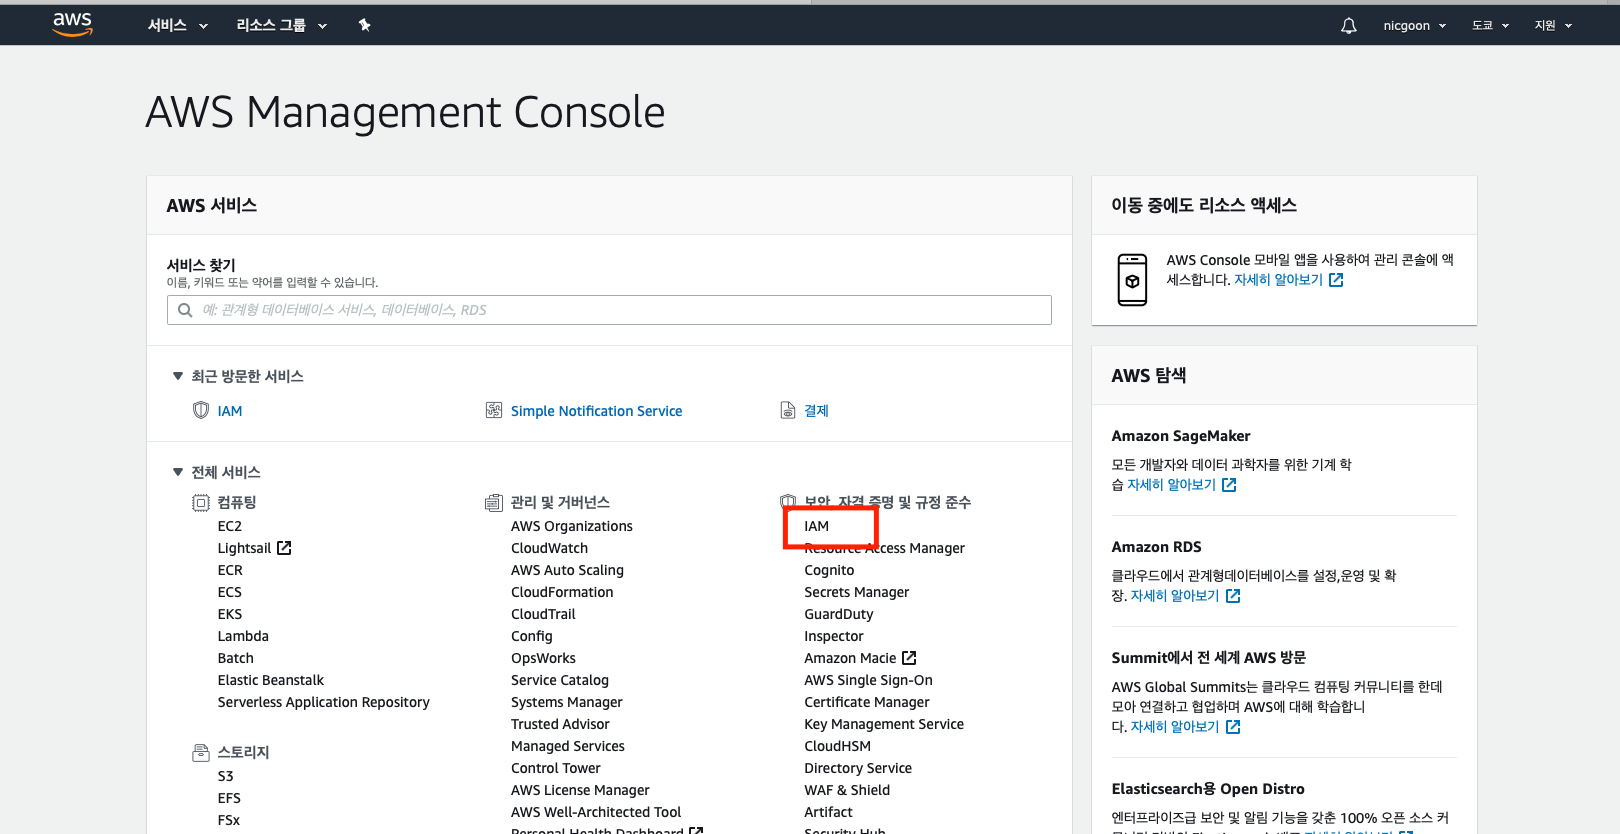Viewport: 1620px width, 834px height.
Task: Open Directory Service
Action: coord(858,768)
